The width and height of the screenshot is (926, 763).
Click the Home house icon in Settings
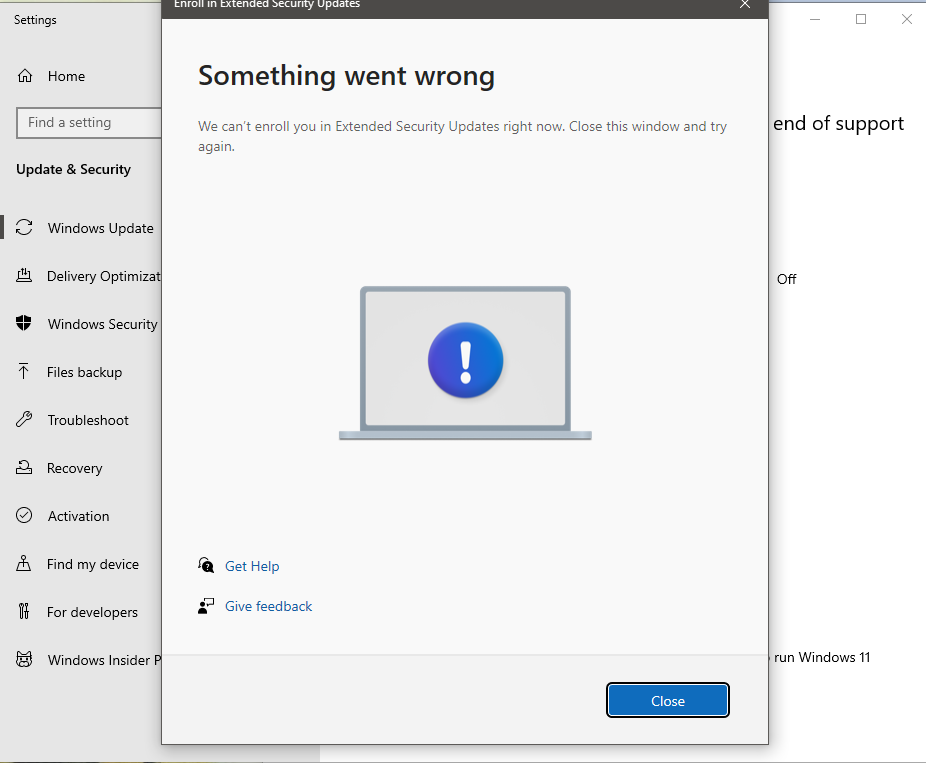pyautogui.click(x=25, y=76)
